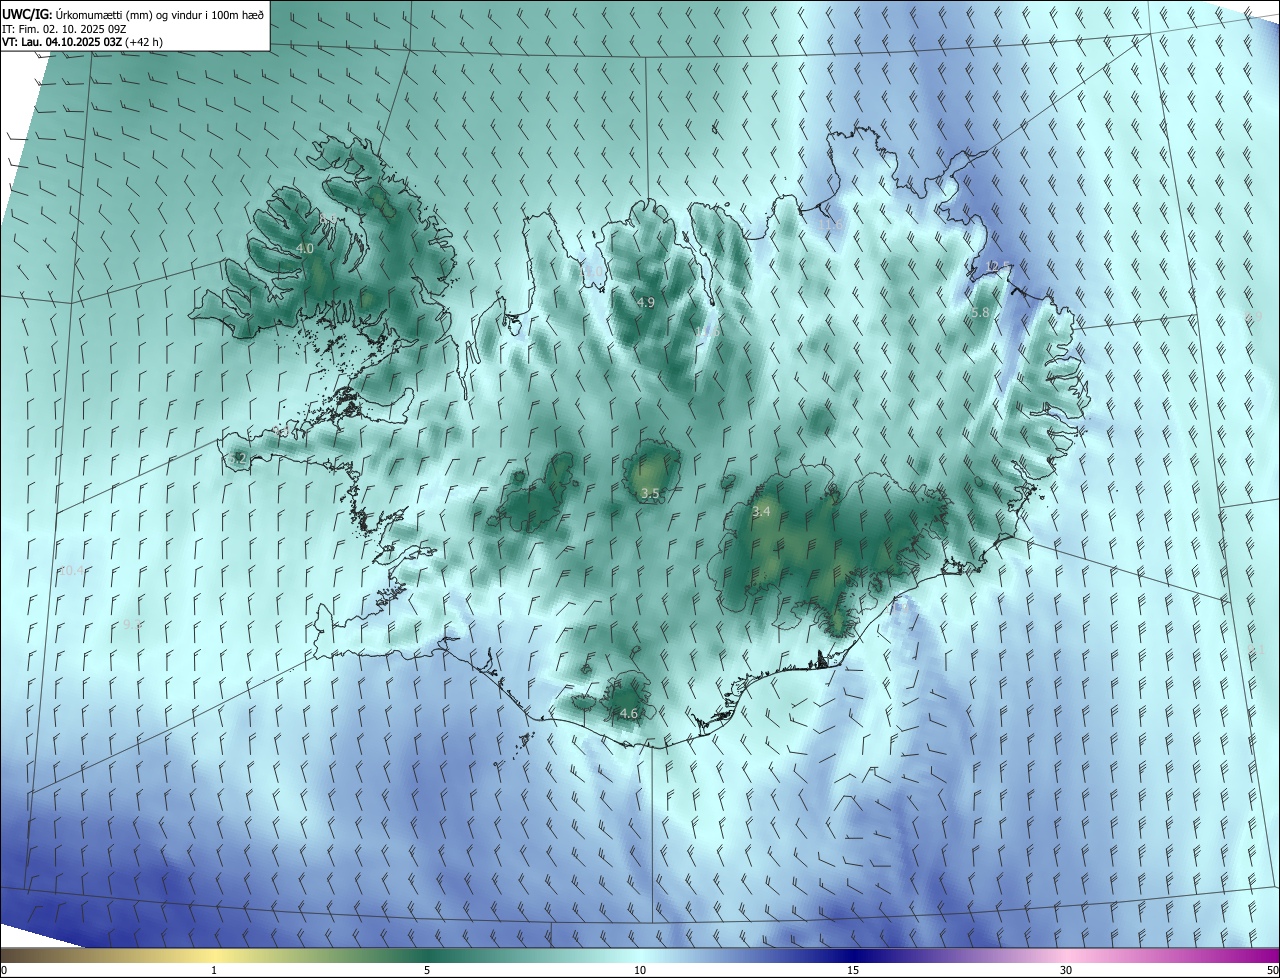Click the colour scale label '10'
Viewport: 1280px width, 978px height.
coord(640,970)
